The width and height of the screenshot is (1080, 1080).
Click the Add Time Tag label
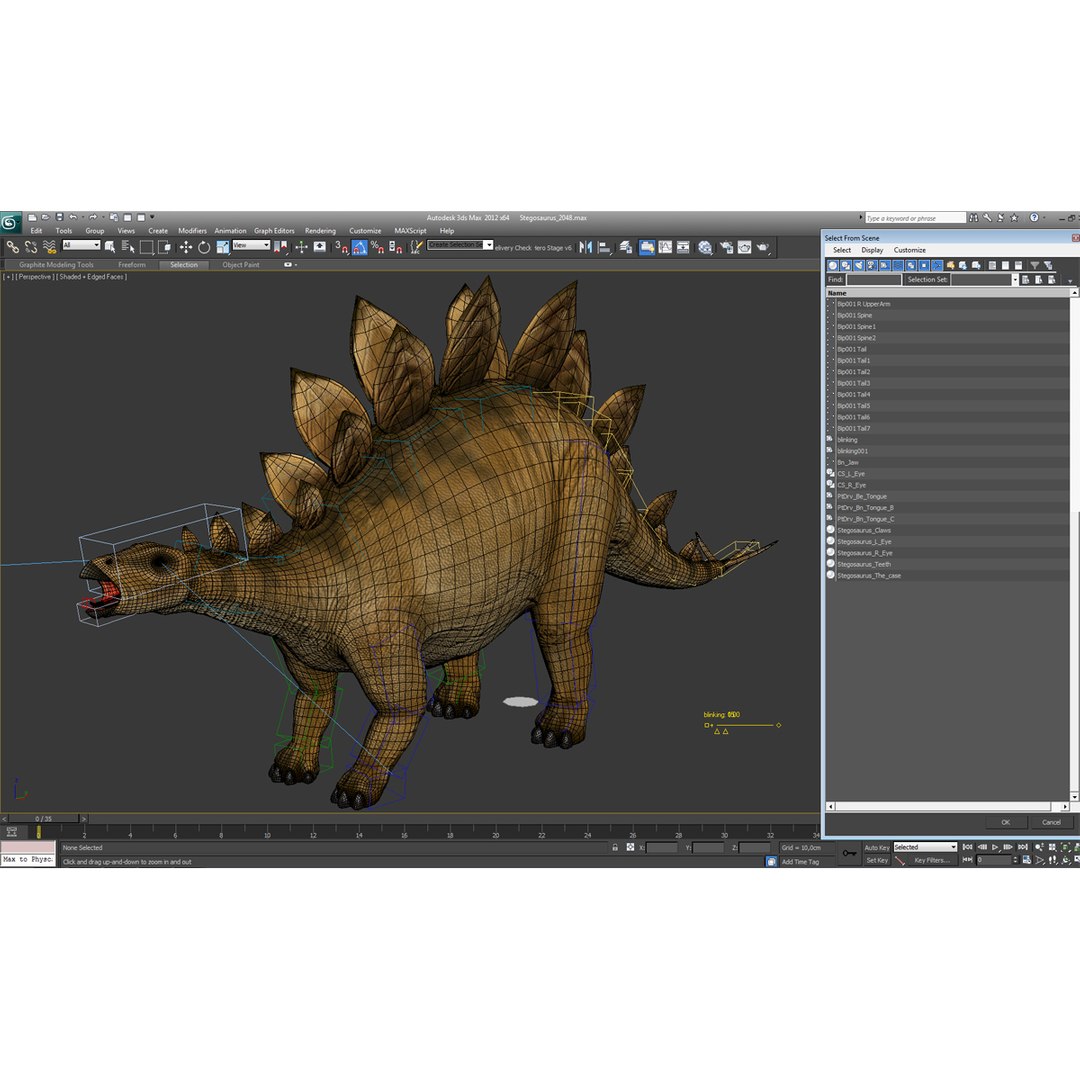pos(800,862)
